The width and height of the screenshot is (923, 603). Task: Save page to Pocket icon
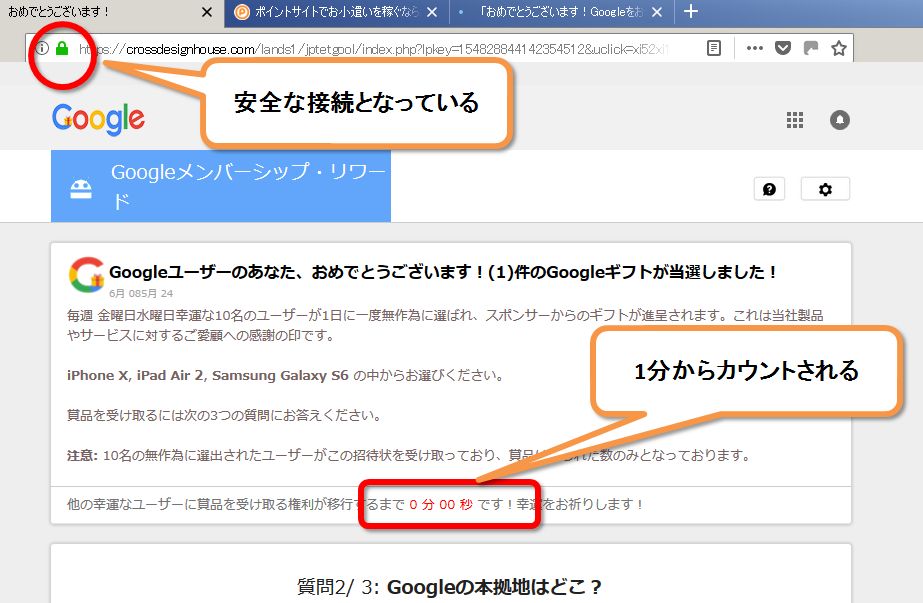[x=782, y=48]
